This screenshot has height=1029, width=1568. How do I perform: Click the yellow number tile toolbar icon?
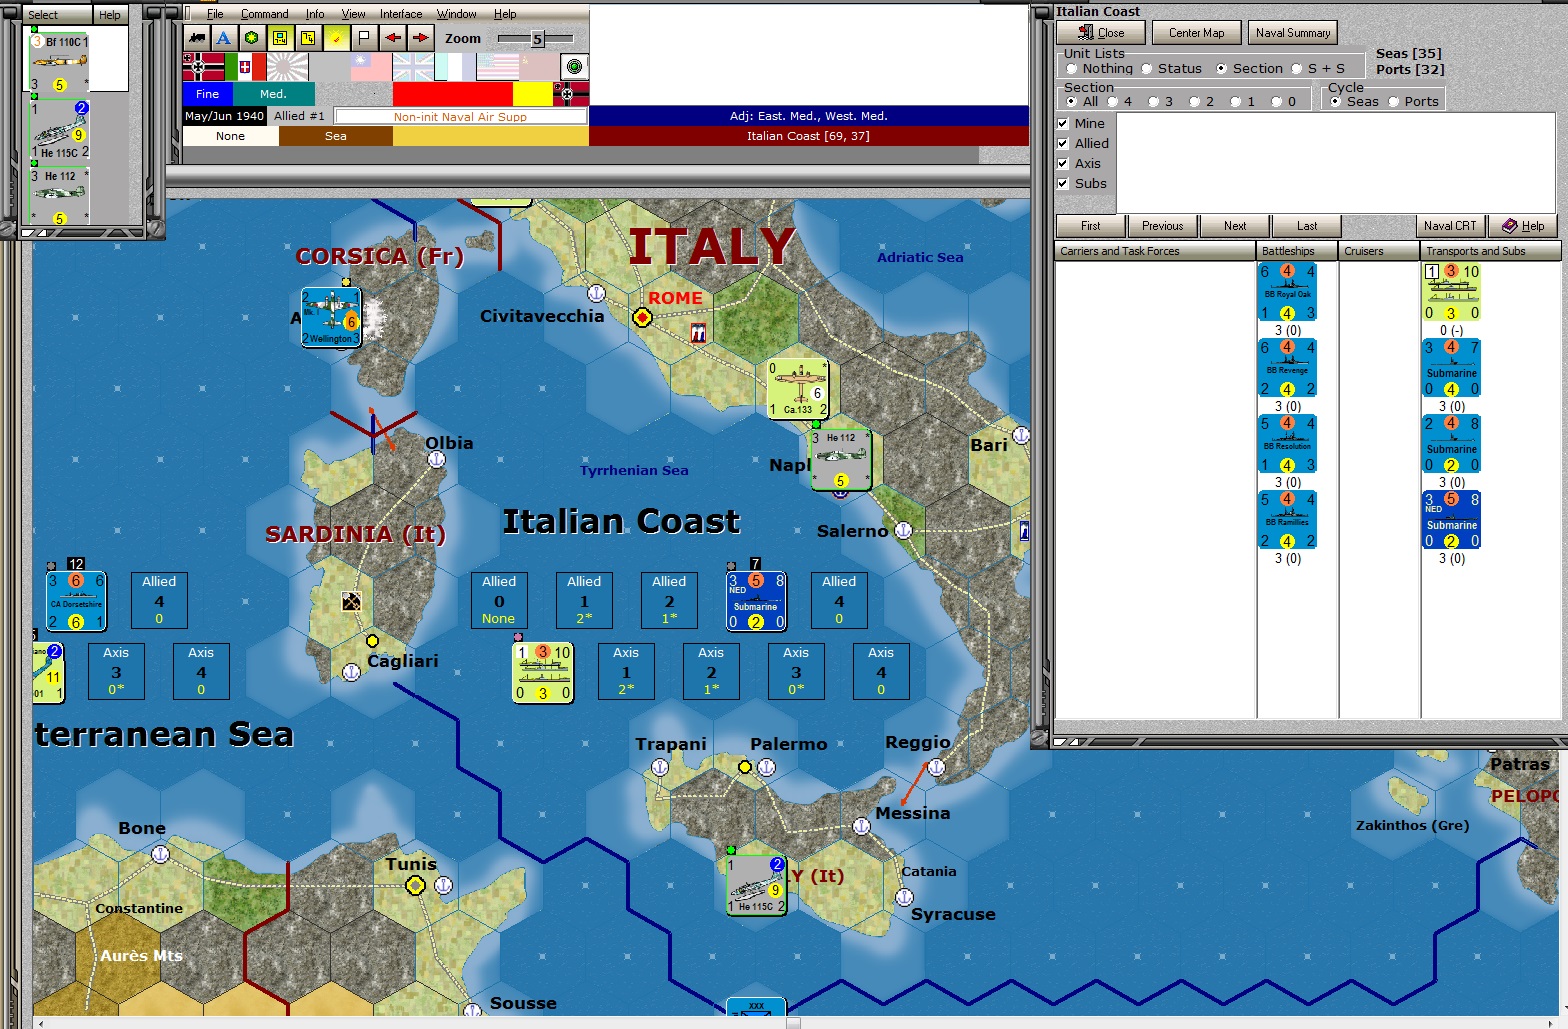(308, 38)
